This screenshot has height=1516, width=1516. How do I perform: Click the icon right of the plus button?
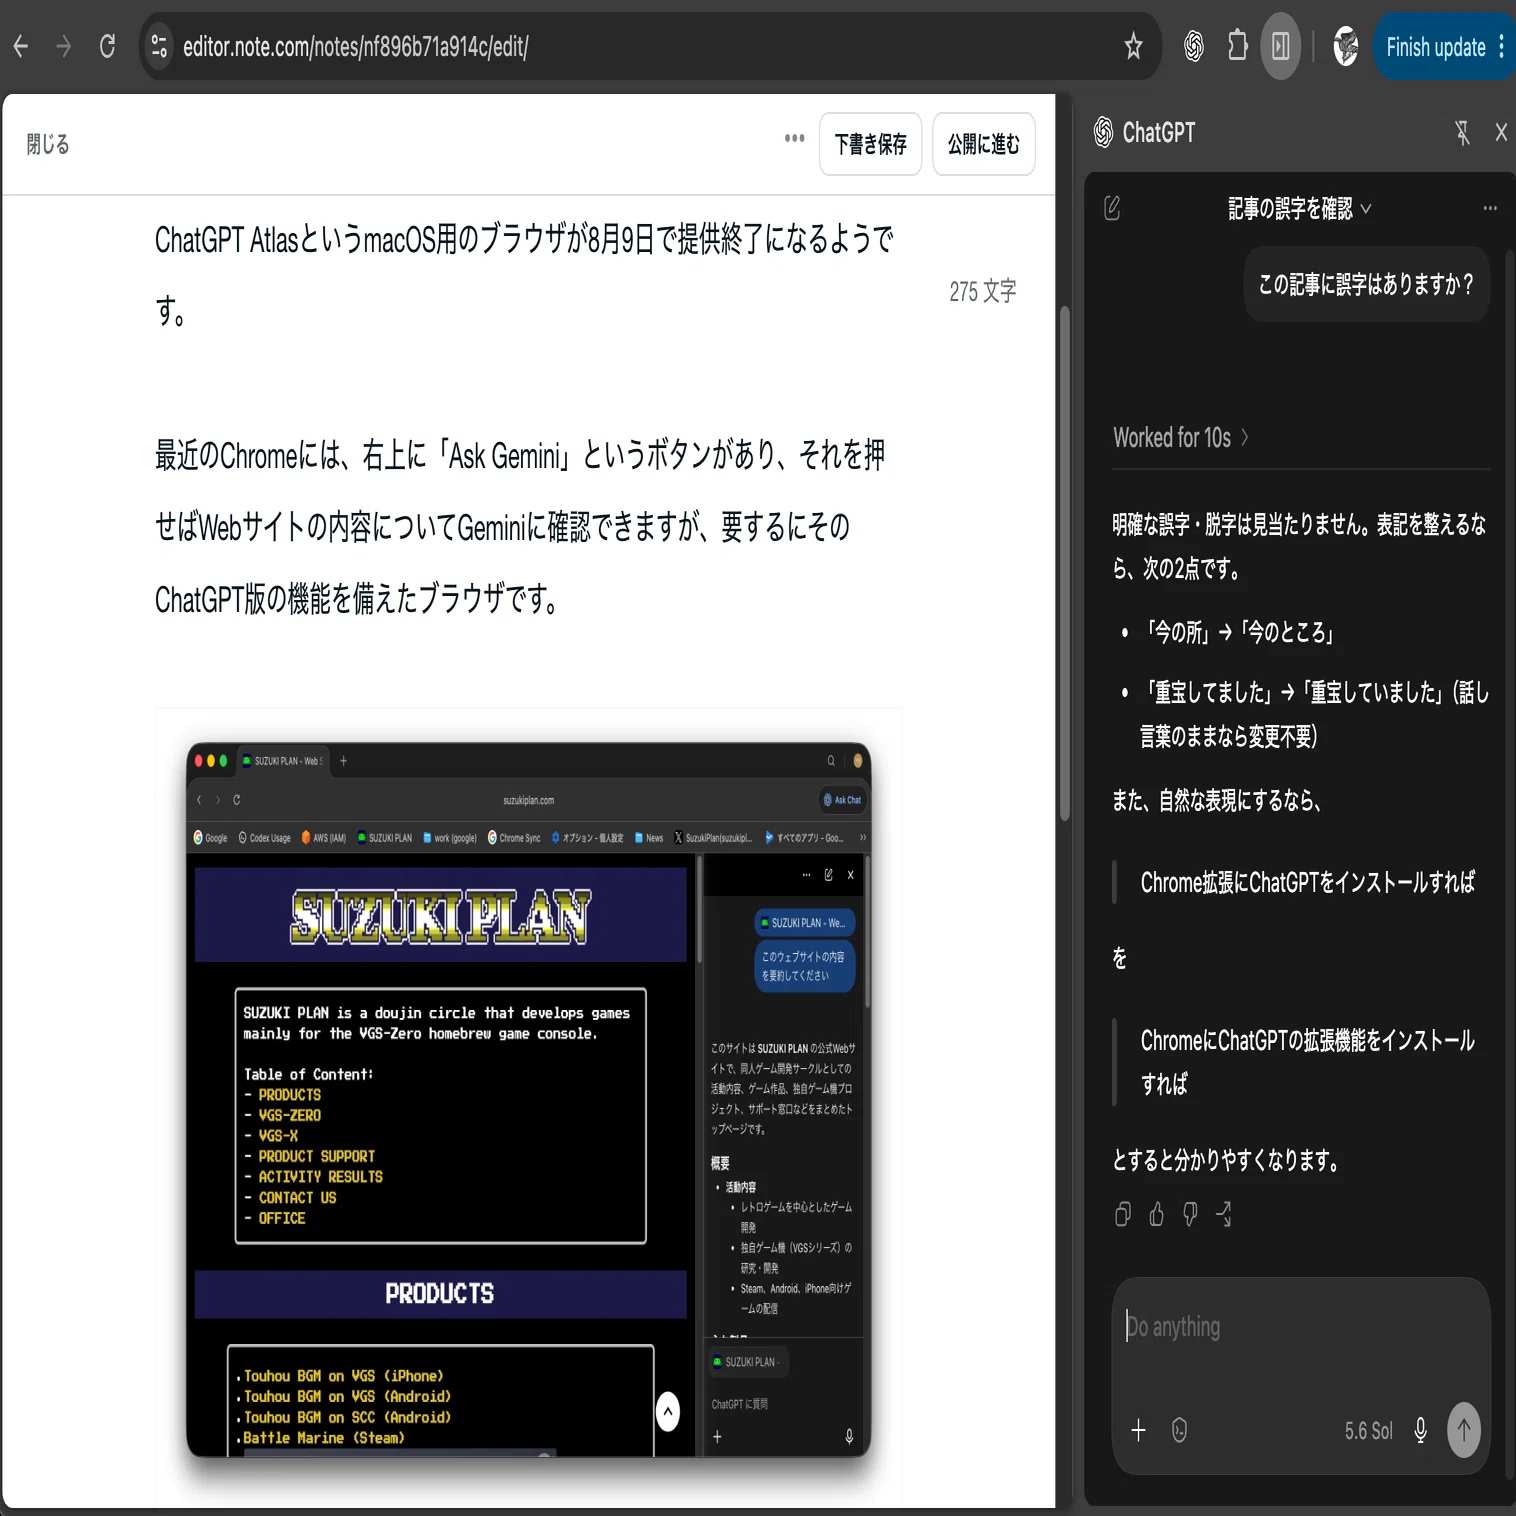[1180, 1430]
